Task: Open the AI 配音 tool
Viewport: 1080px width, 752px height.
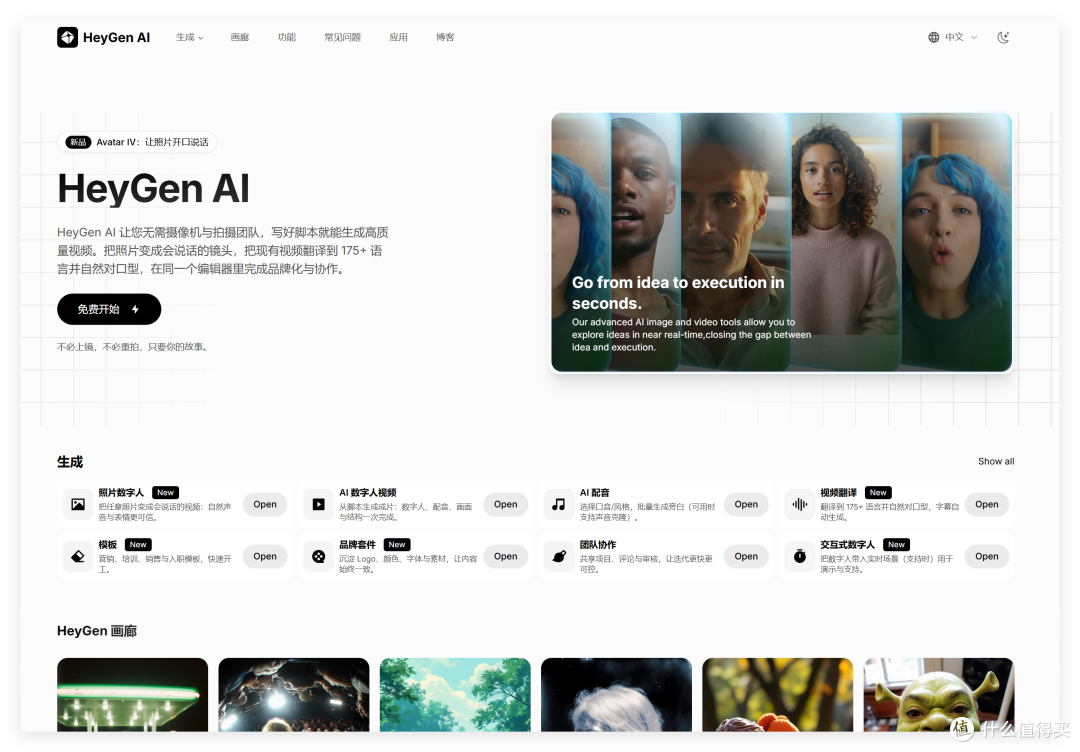Action: [746, 505]
